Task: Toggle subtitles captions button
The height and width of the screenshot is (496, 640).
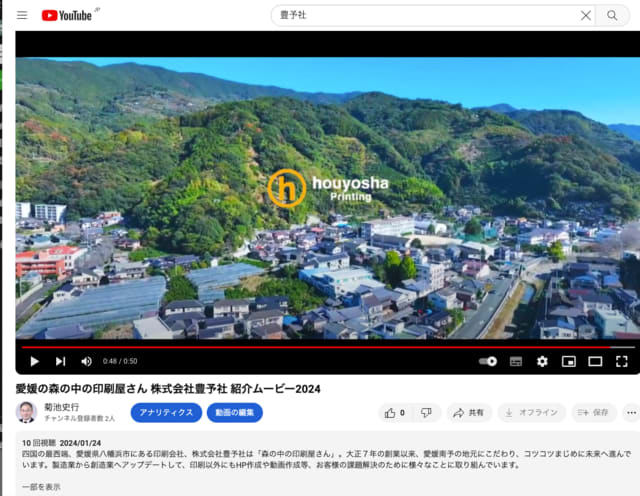Action: [516, 361]
